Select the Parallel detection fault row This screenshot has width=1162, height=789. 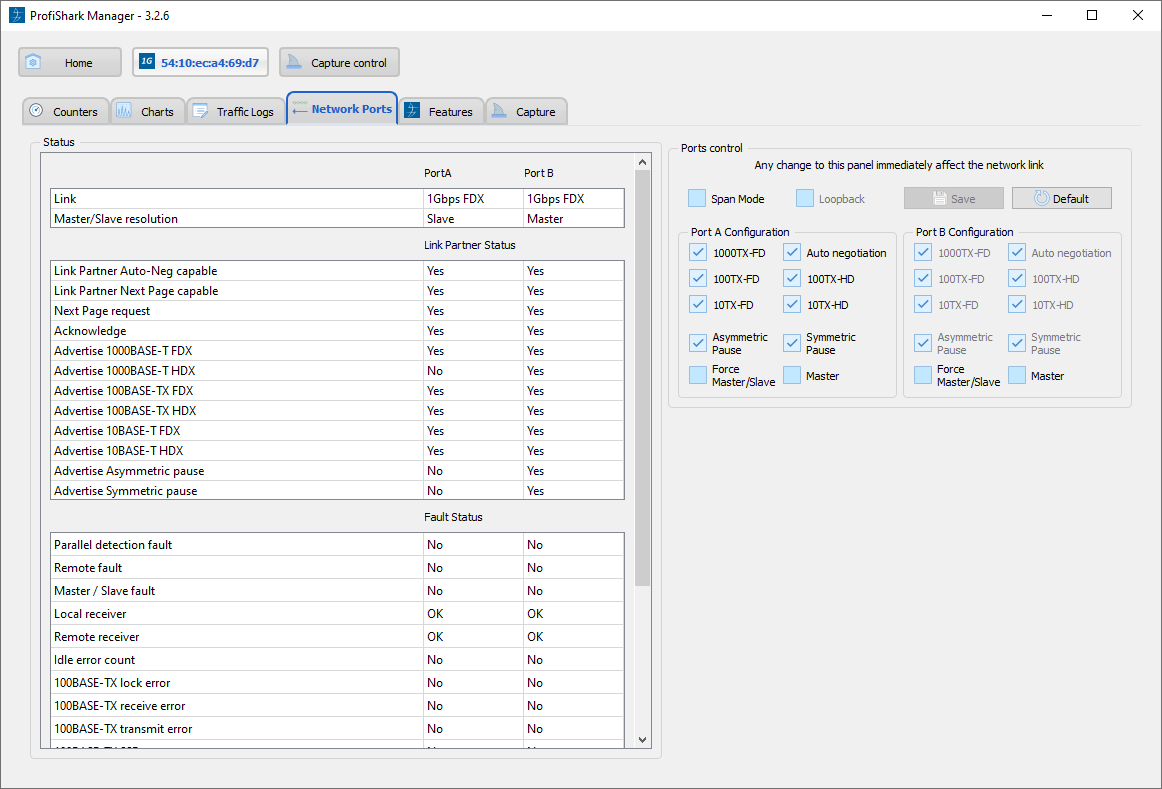click(x=337, y=545)
